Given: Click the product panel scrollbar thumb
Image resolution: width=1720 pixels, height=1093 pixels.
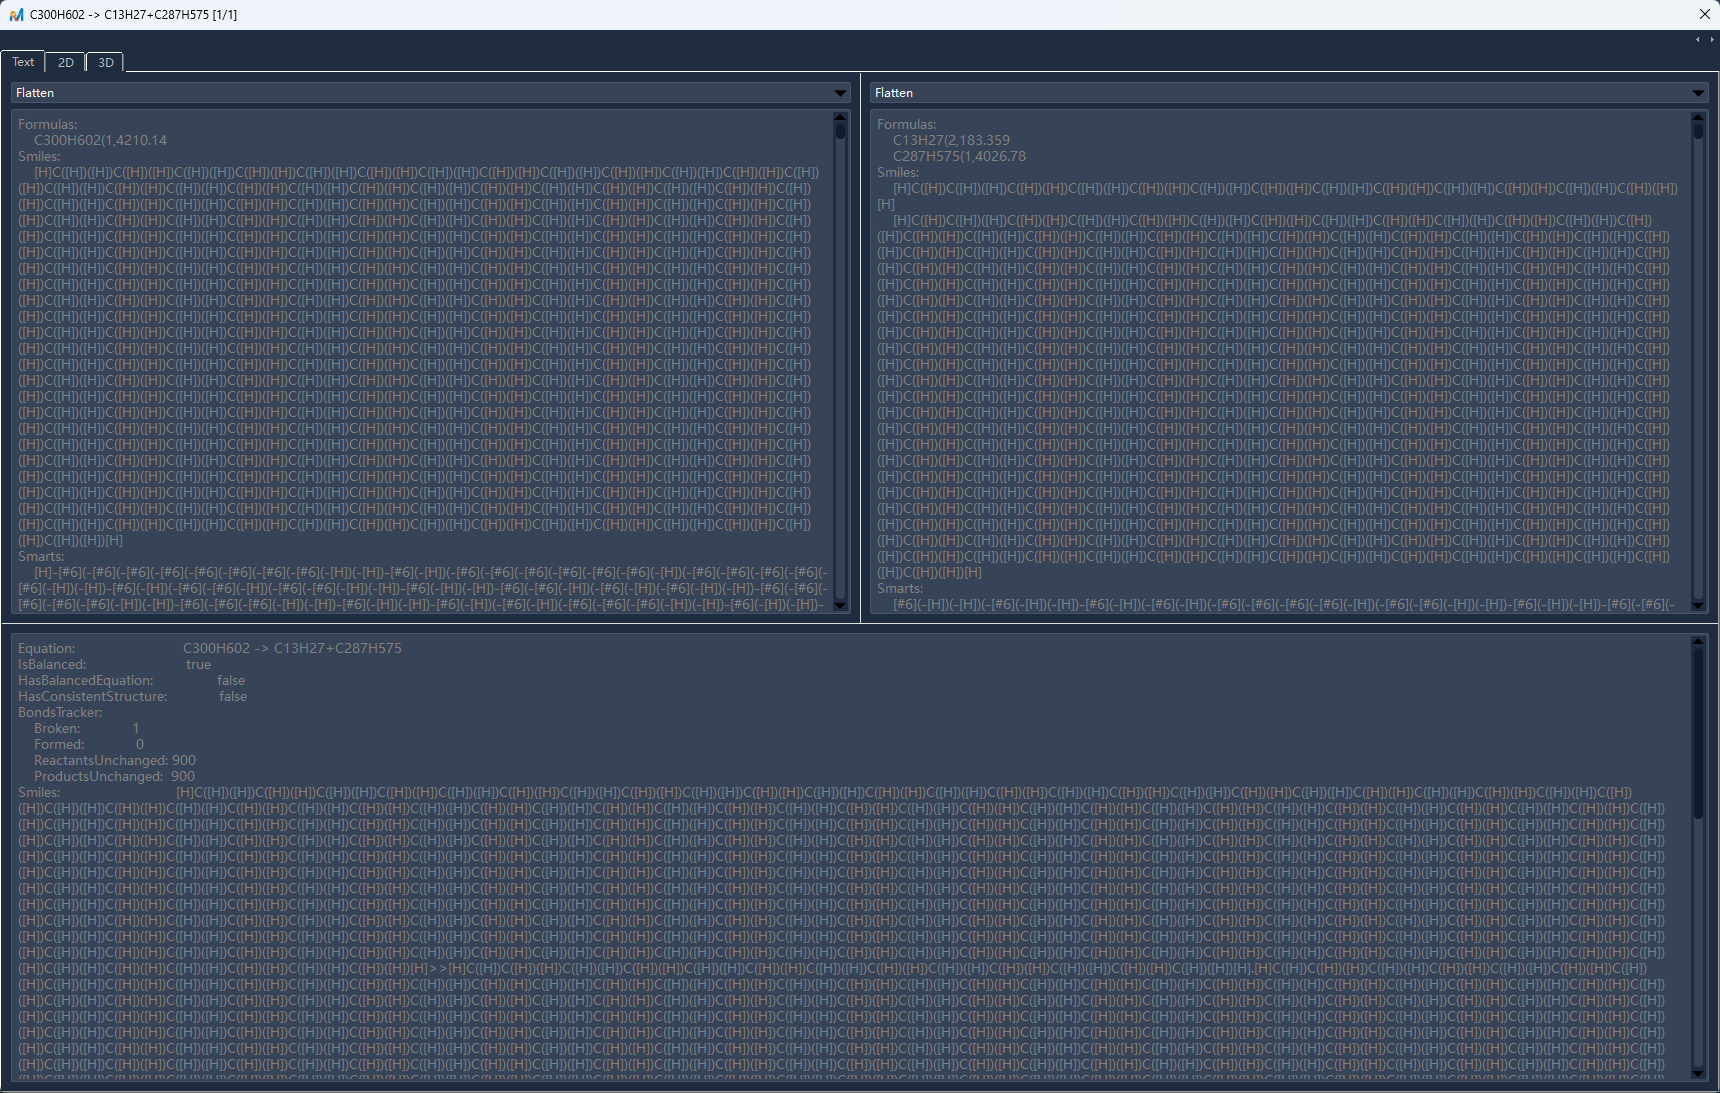Looking at the screenshot, I should click(1697, 132).
